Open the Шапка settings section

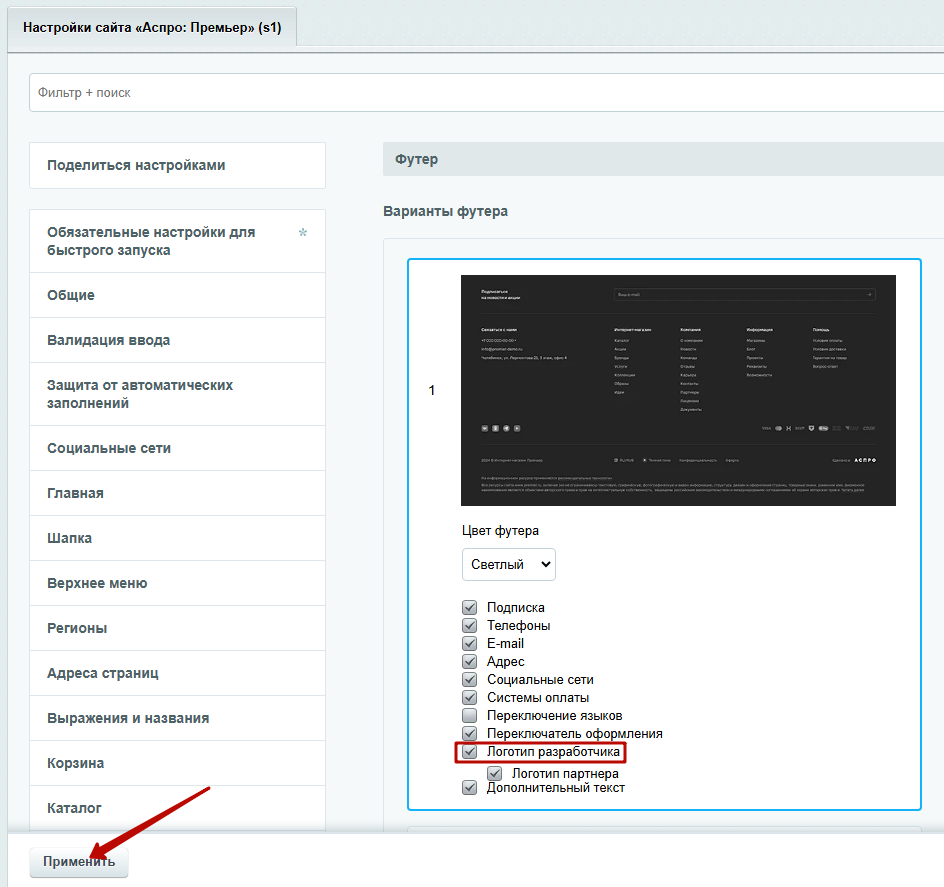point(178,538)
